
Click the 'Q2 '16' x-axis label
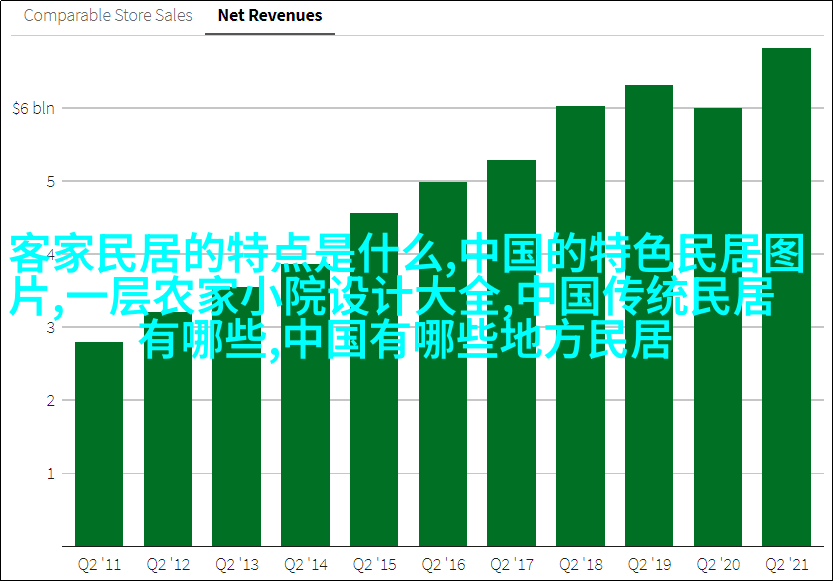coord(443,564)
